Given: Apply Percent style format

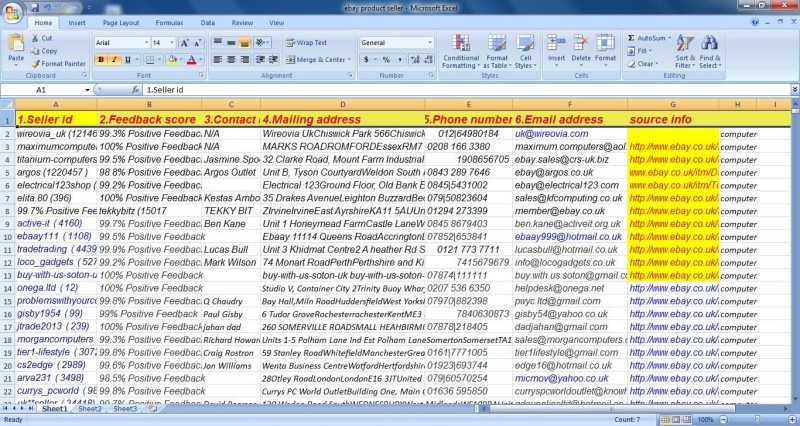Looking at the screenshot, I should tap(386, 60).
